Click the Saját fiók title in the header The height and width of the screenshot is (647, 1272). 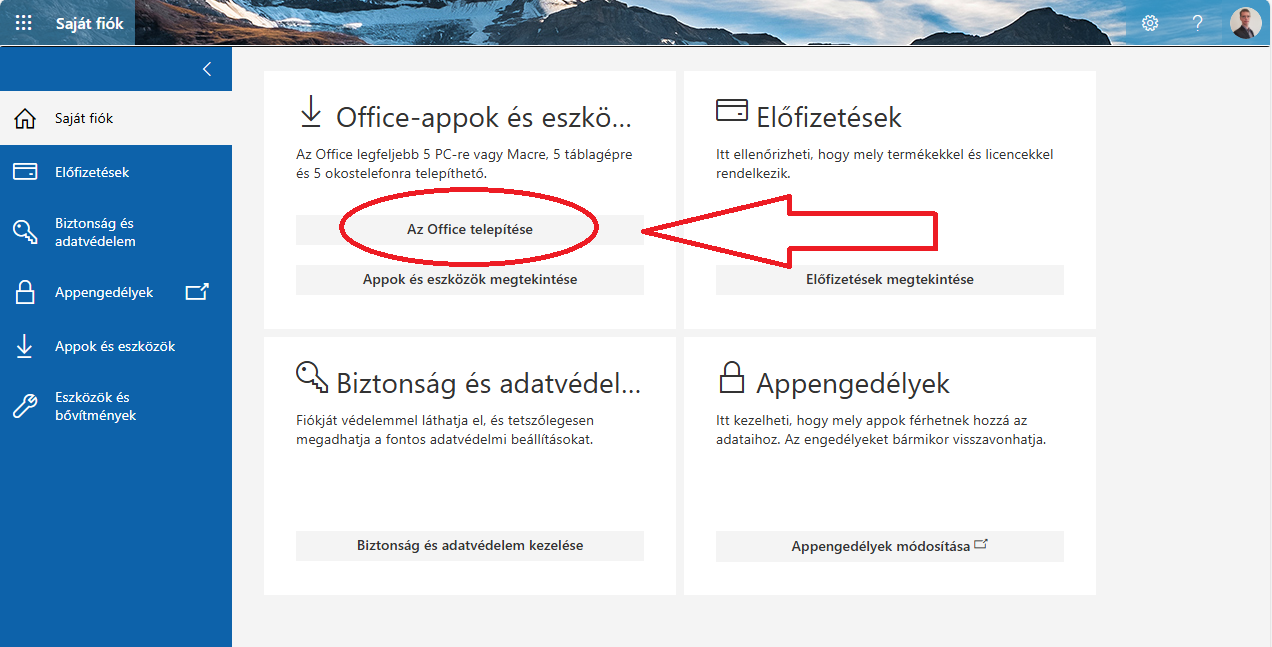[x=90, y=23]
